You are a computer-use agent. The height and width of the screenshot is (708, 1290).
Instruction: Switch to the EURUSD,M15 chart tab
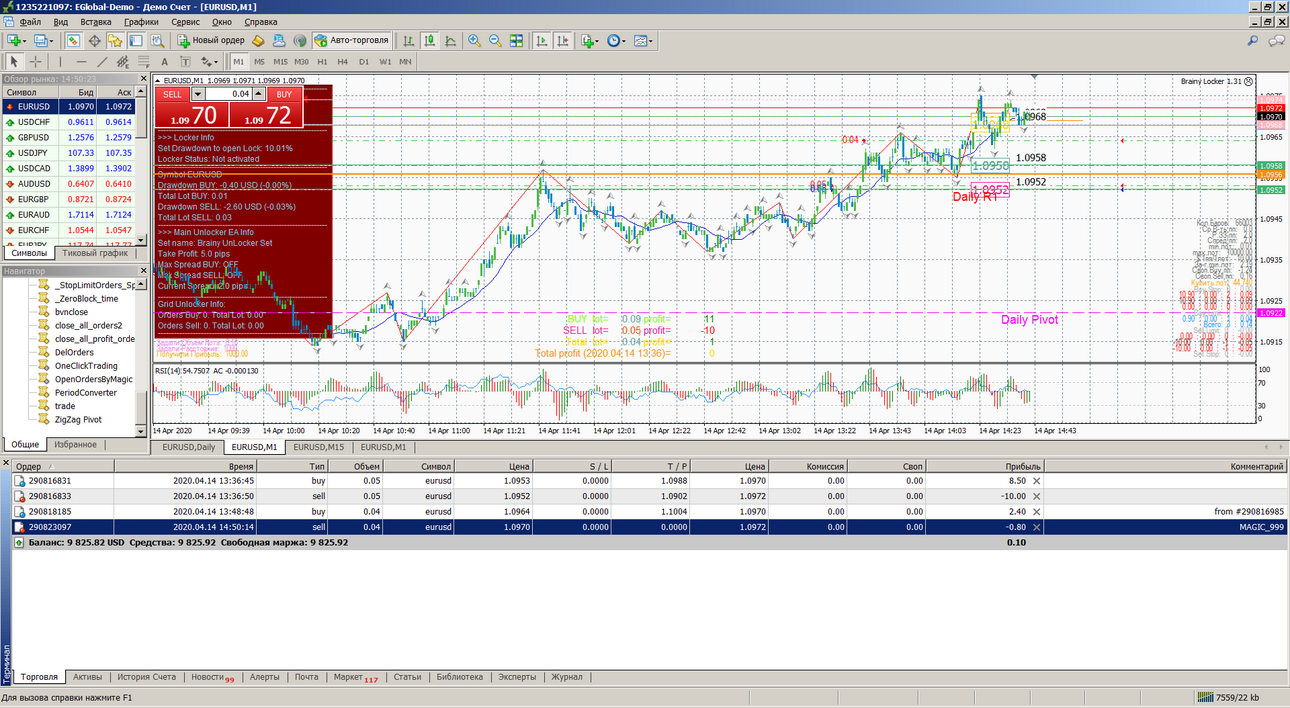[x=318, y=447]
